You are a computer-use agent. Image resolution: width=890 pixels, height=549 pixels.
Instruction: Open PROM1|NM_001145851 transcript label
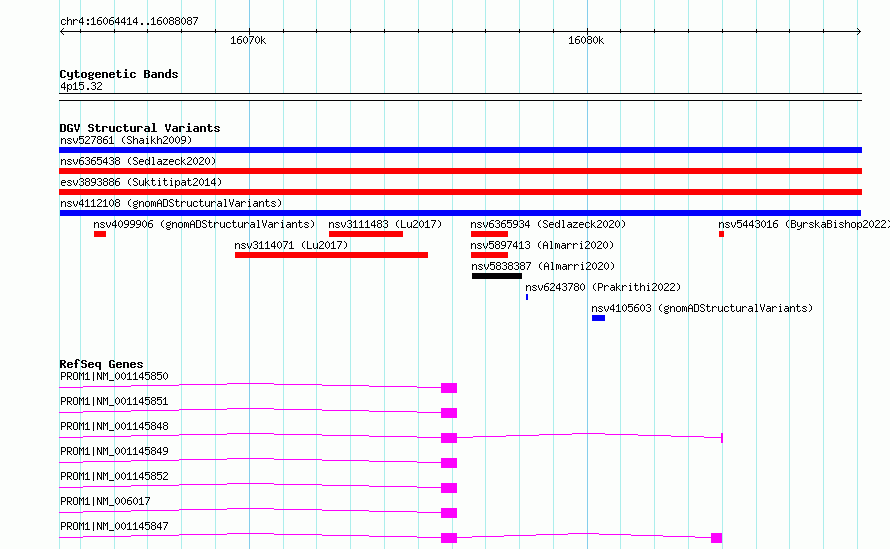coord(114,401)
